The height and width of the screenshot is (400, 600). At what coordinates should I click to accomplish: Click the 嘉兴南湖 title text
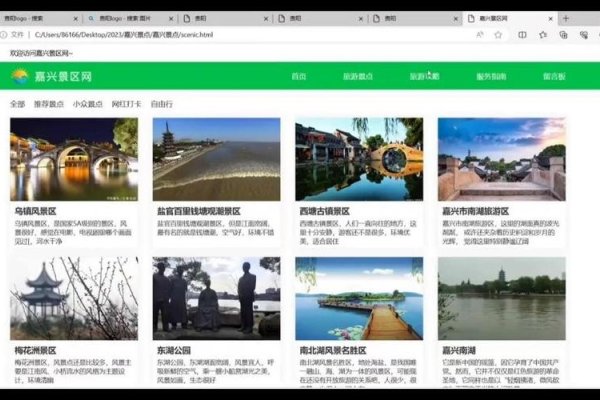[x=459, y=350]
